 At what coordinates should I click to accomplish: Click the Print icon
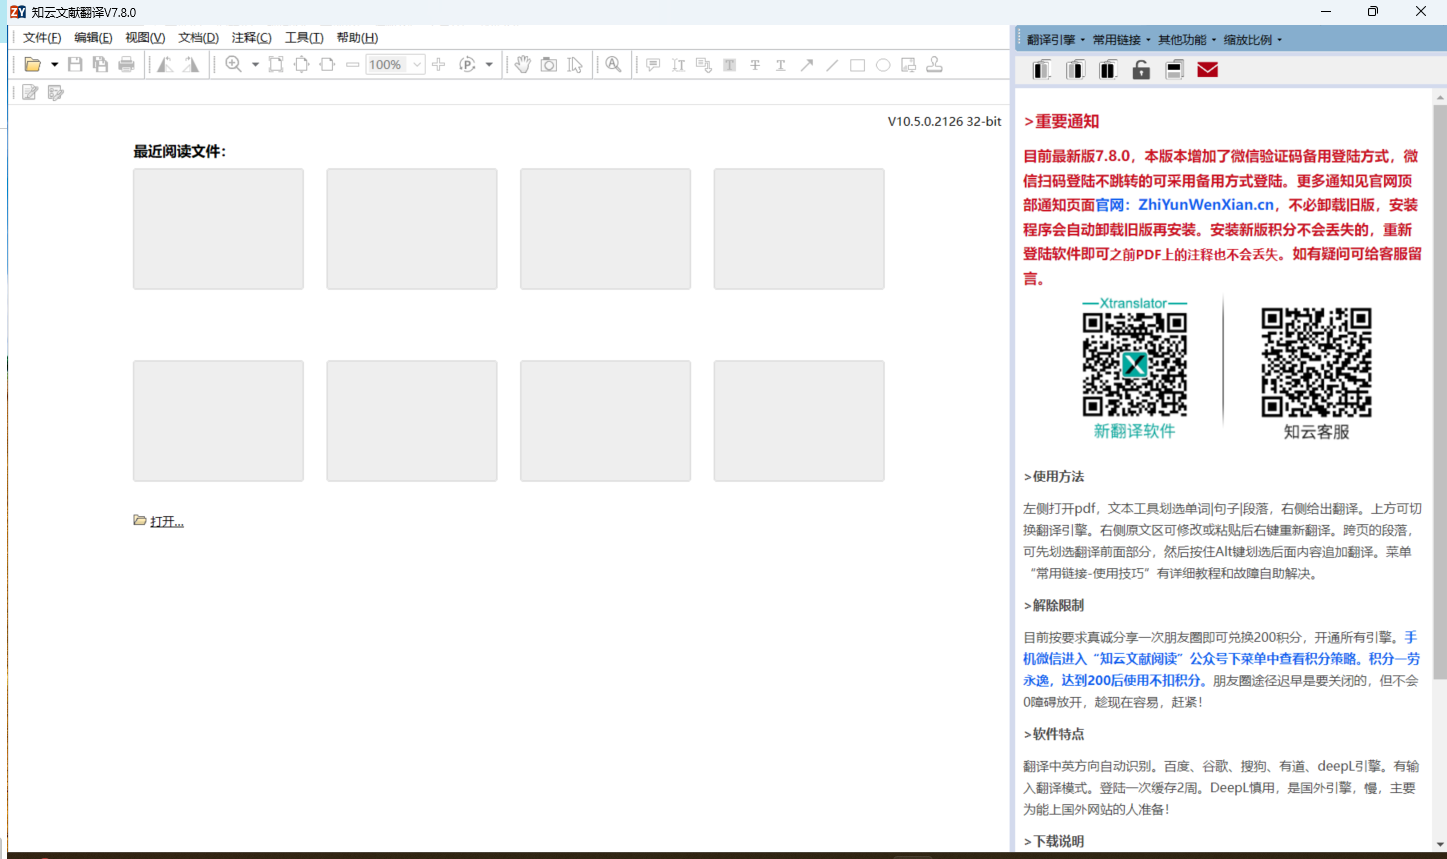point(126,65)
